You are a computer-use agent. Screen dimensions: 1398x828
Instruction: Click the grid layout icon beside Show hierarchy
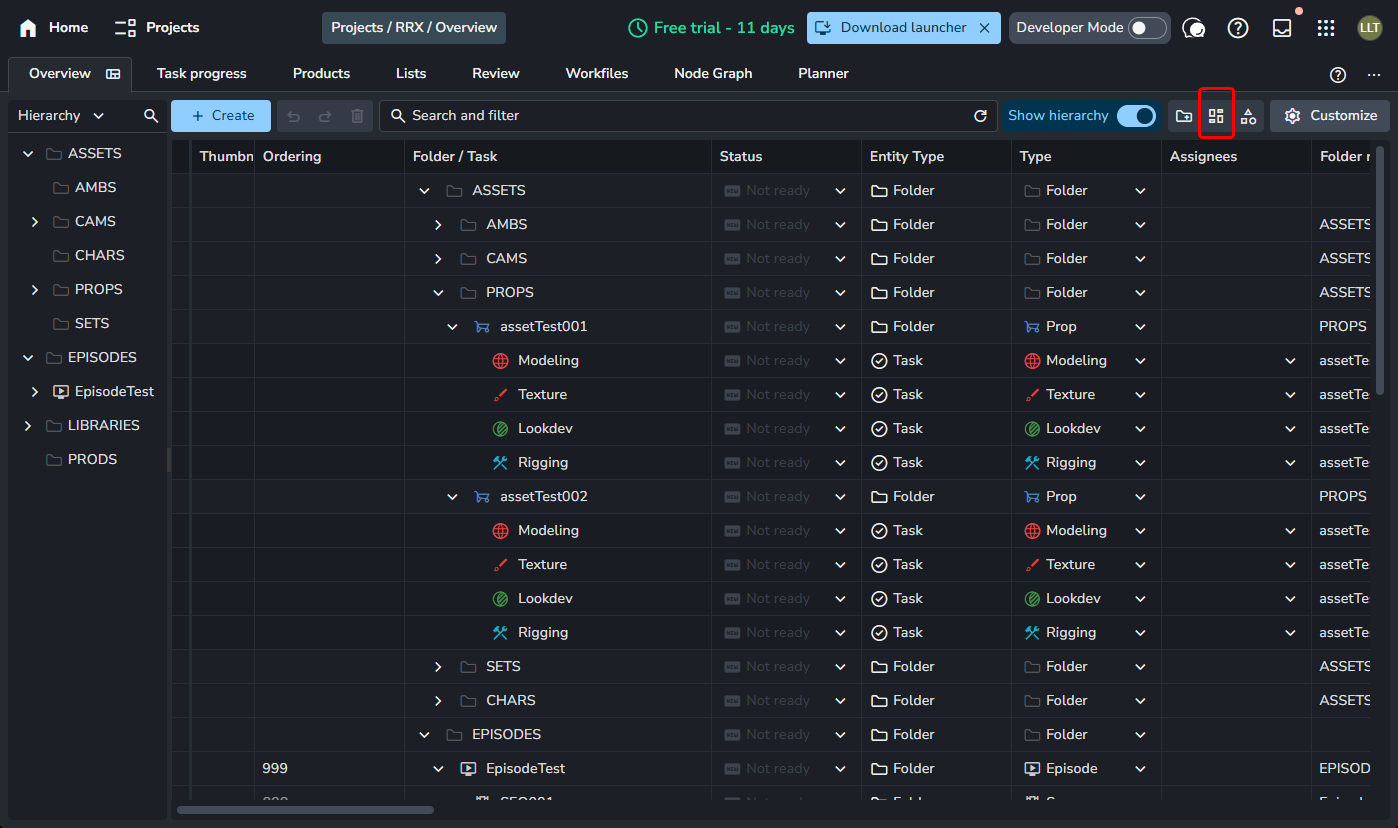1216,116
